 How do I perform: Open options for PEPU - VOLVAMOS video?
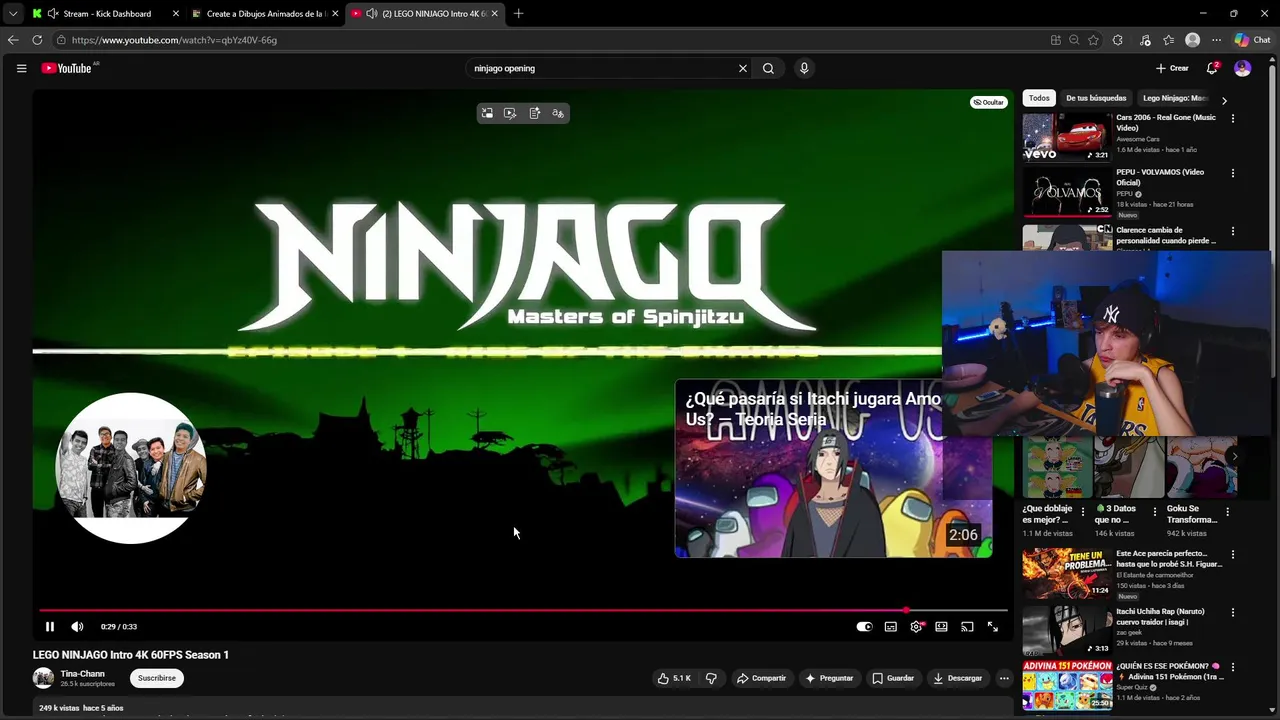click(1232, 173)
